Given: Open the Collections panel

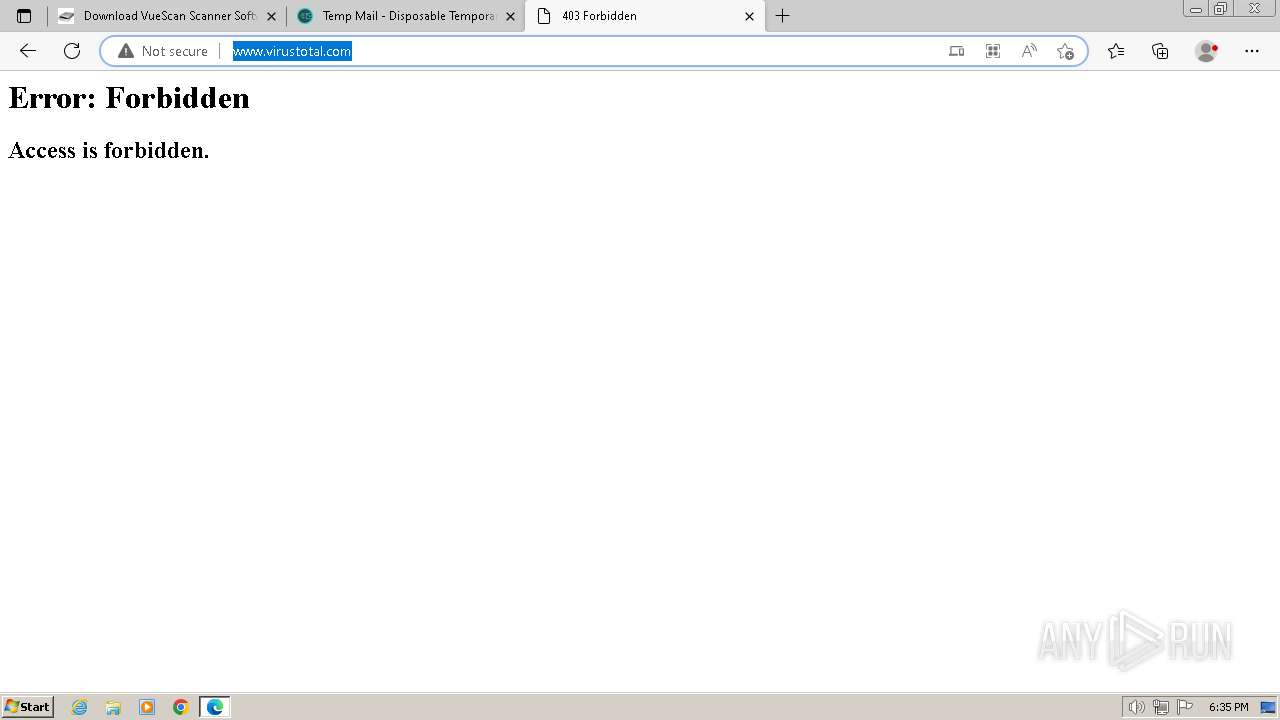Looking at the screenshot, I should coord(1160,51).
